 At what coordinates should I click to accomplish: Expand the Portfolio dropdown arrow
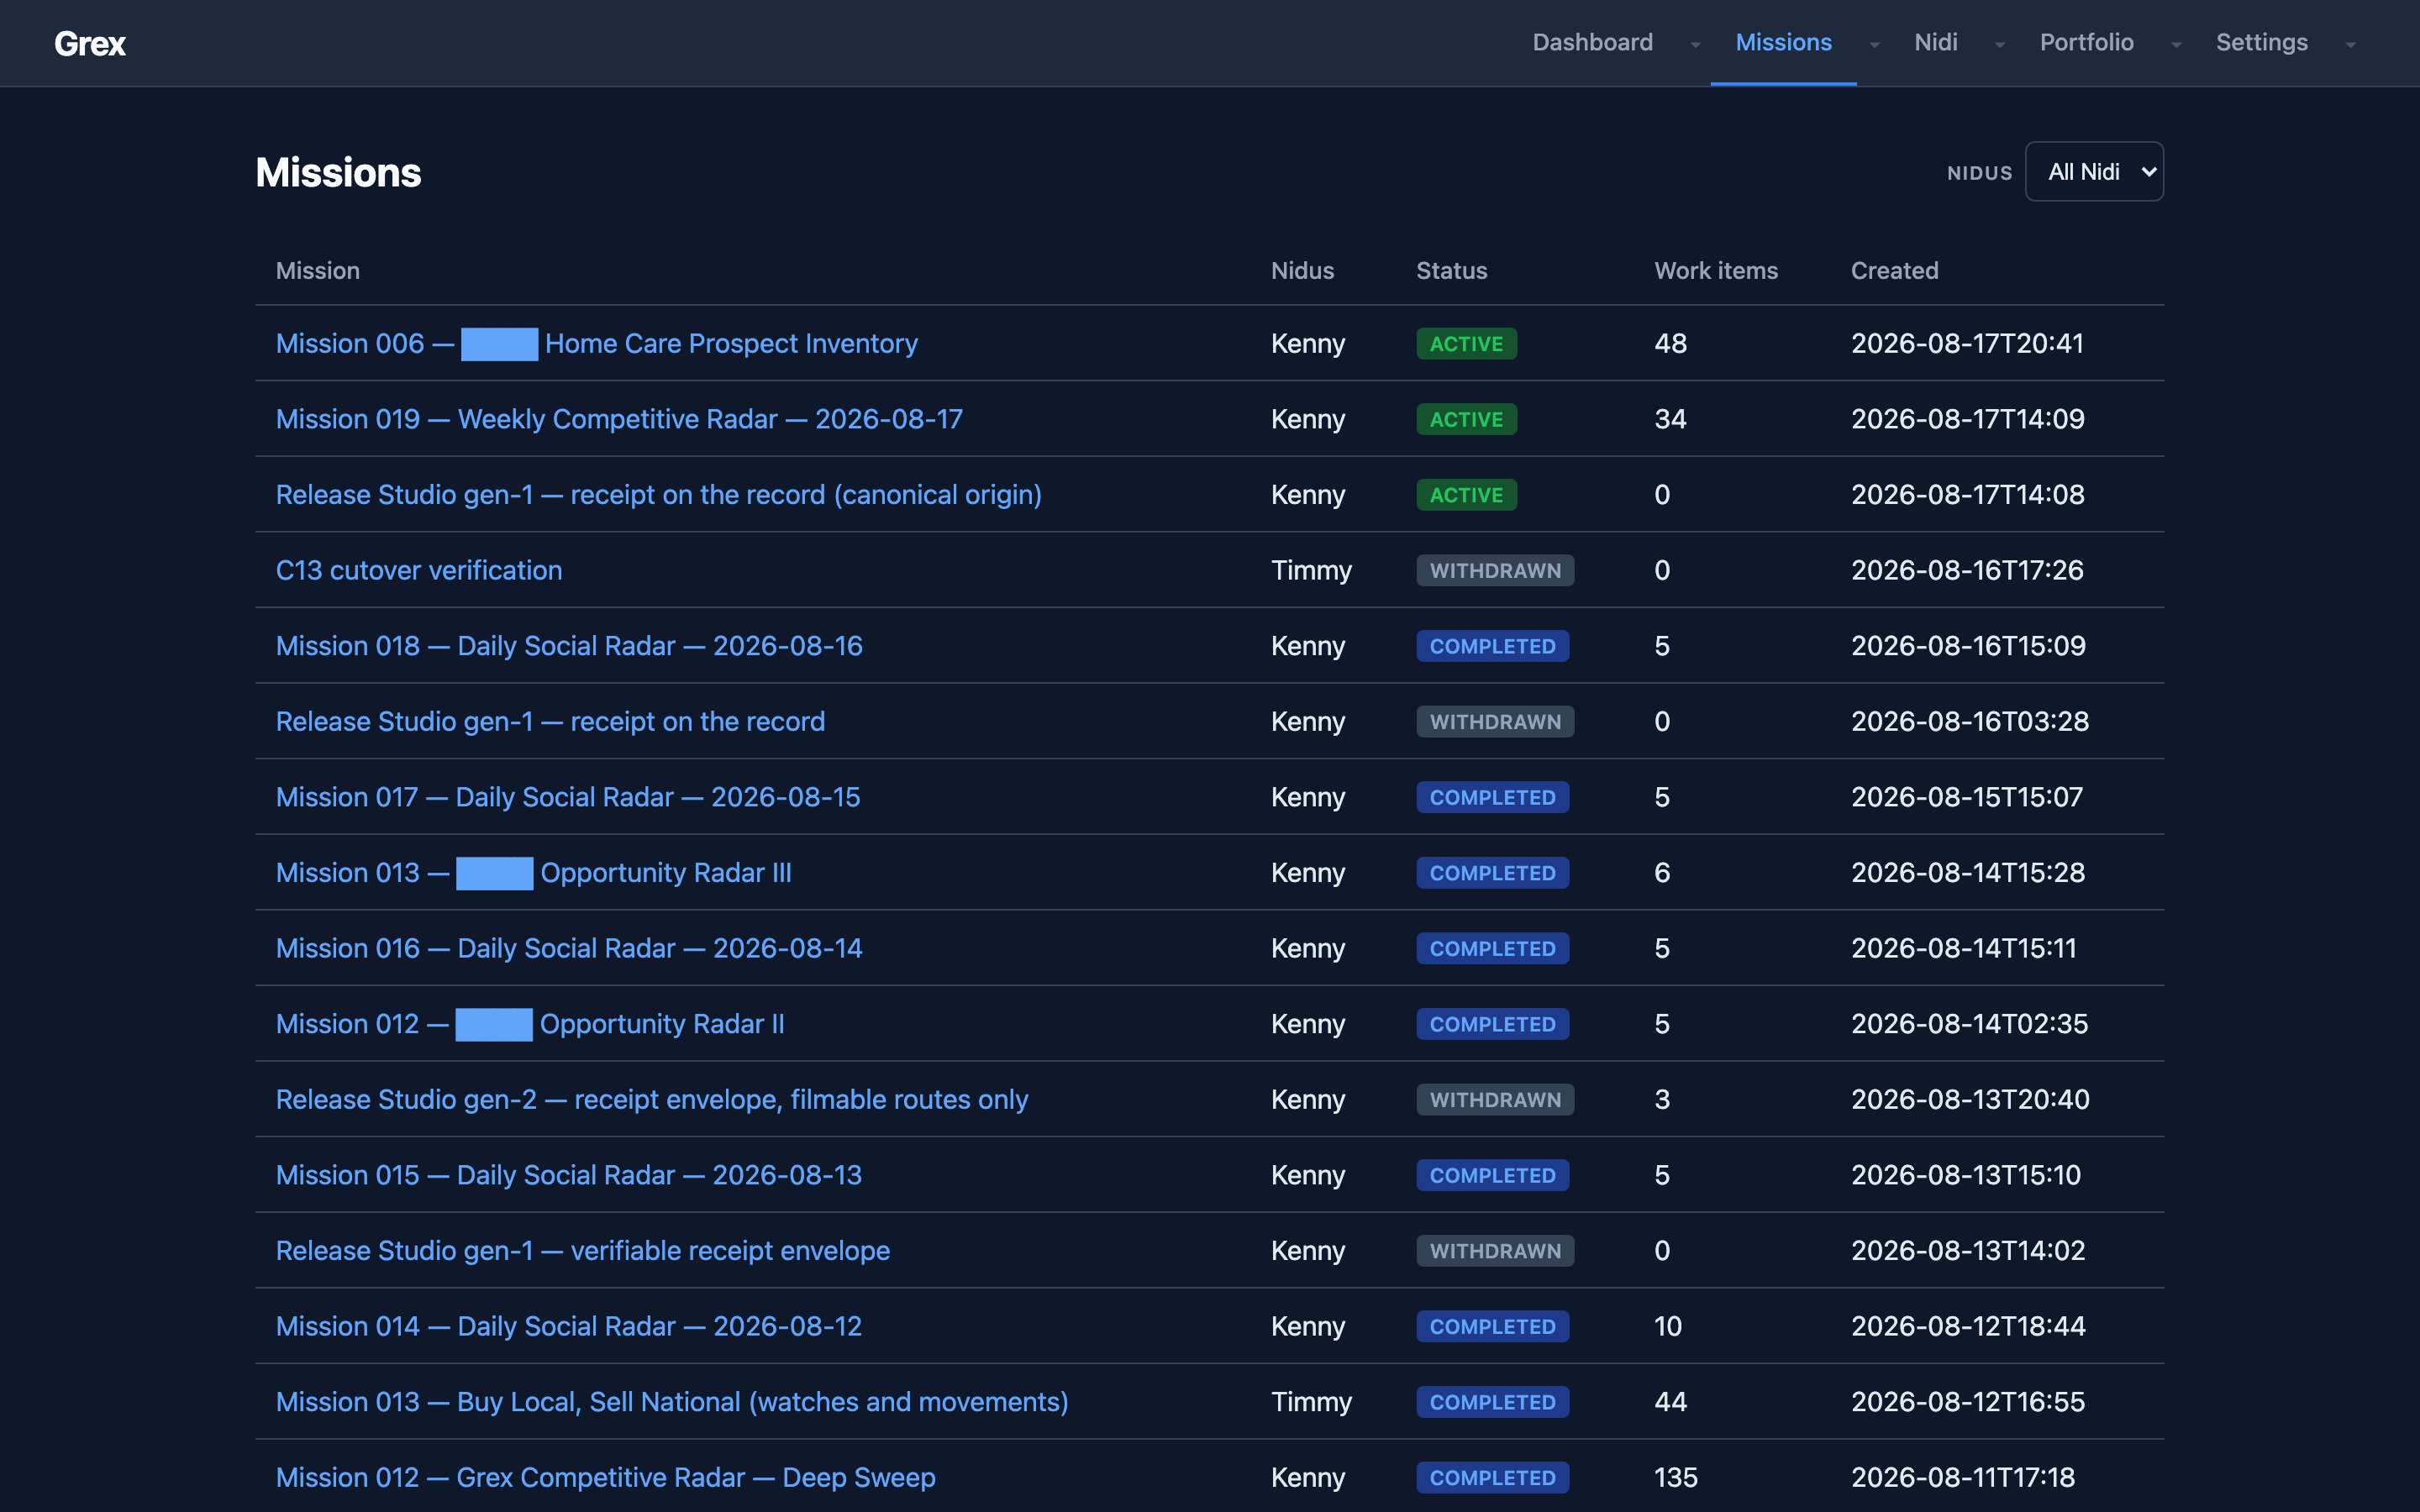[2176, 44]
